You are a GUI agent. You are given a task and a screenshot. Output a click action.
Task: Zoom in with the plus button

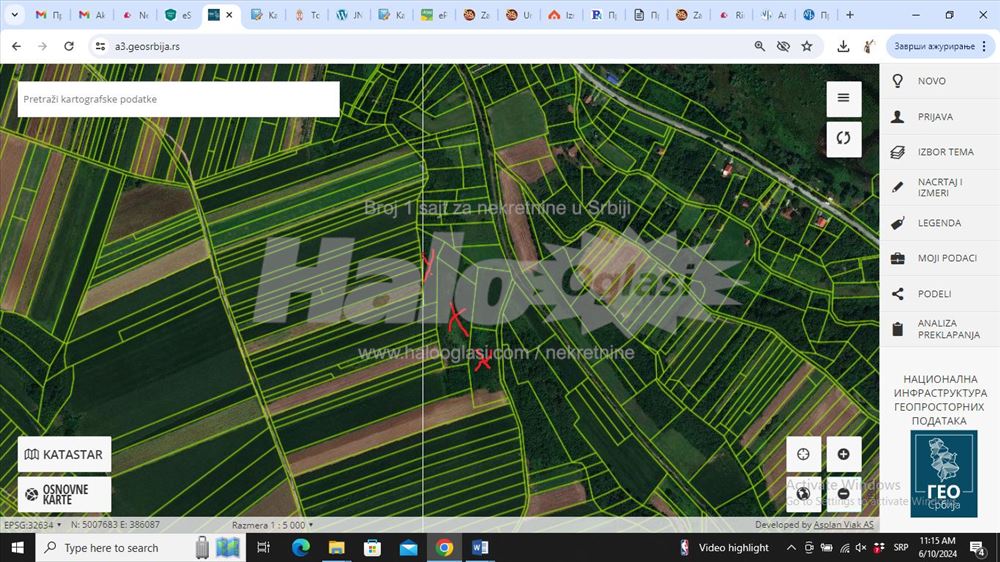[x=843, y=454]
